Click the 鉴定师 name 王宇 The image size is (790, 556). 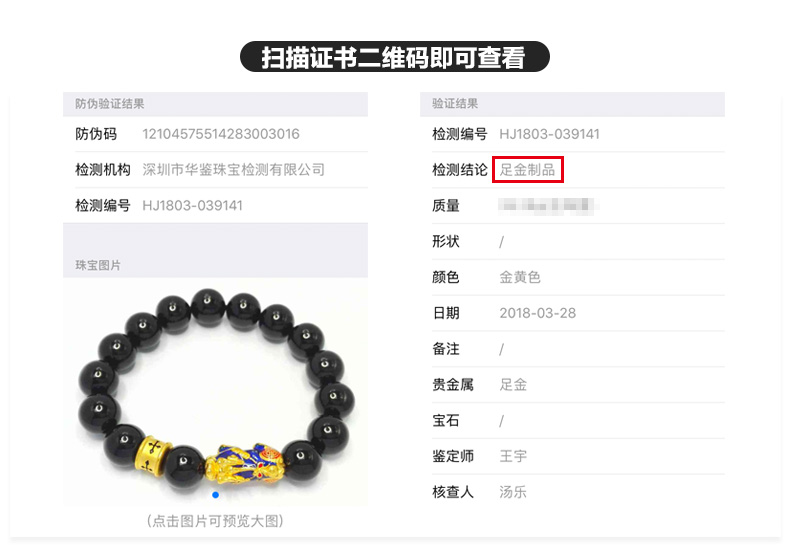513,456
